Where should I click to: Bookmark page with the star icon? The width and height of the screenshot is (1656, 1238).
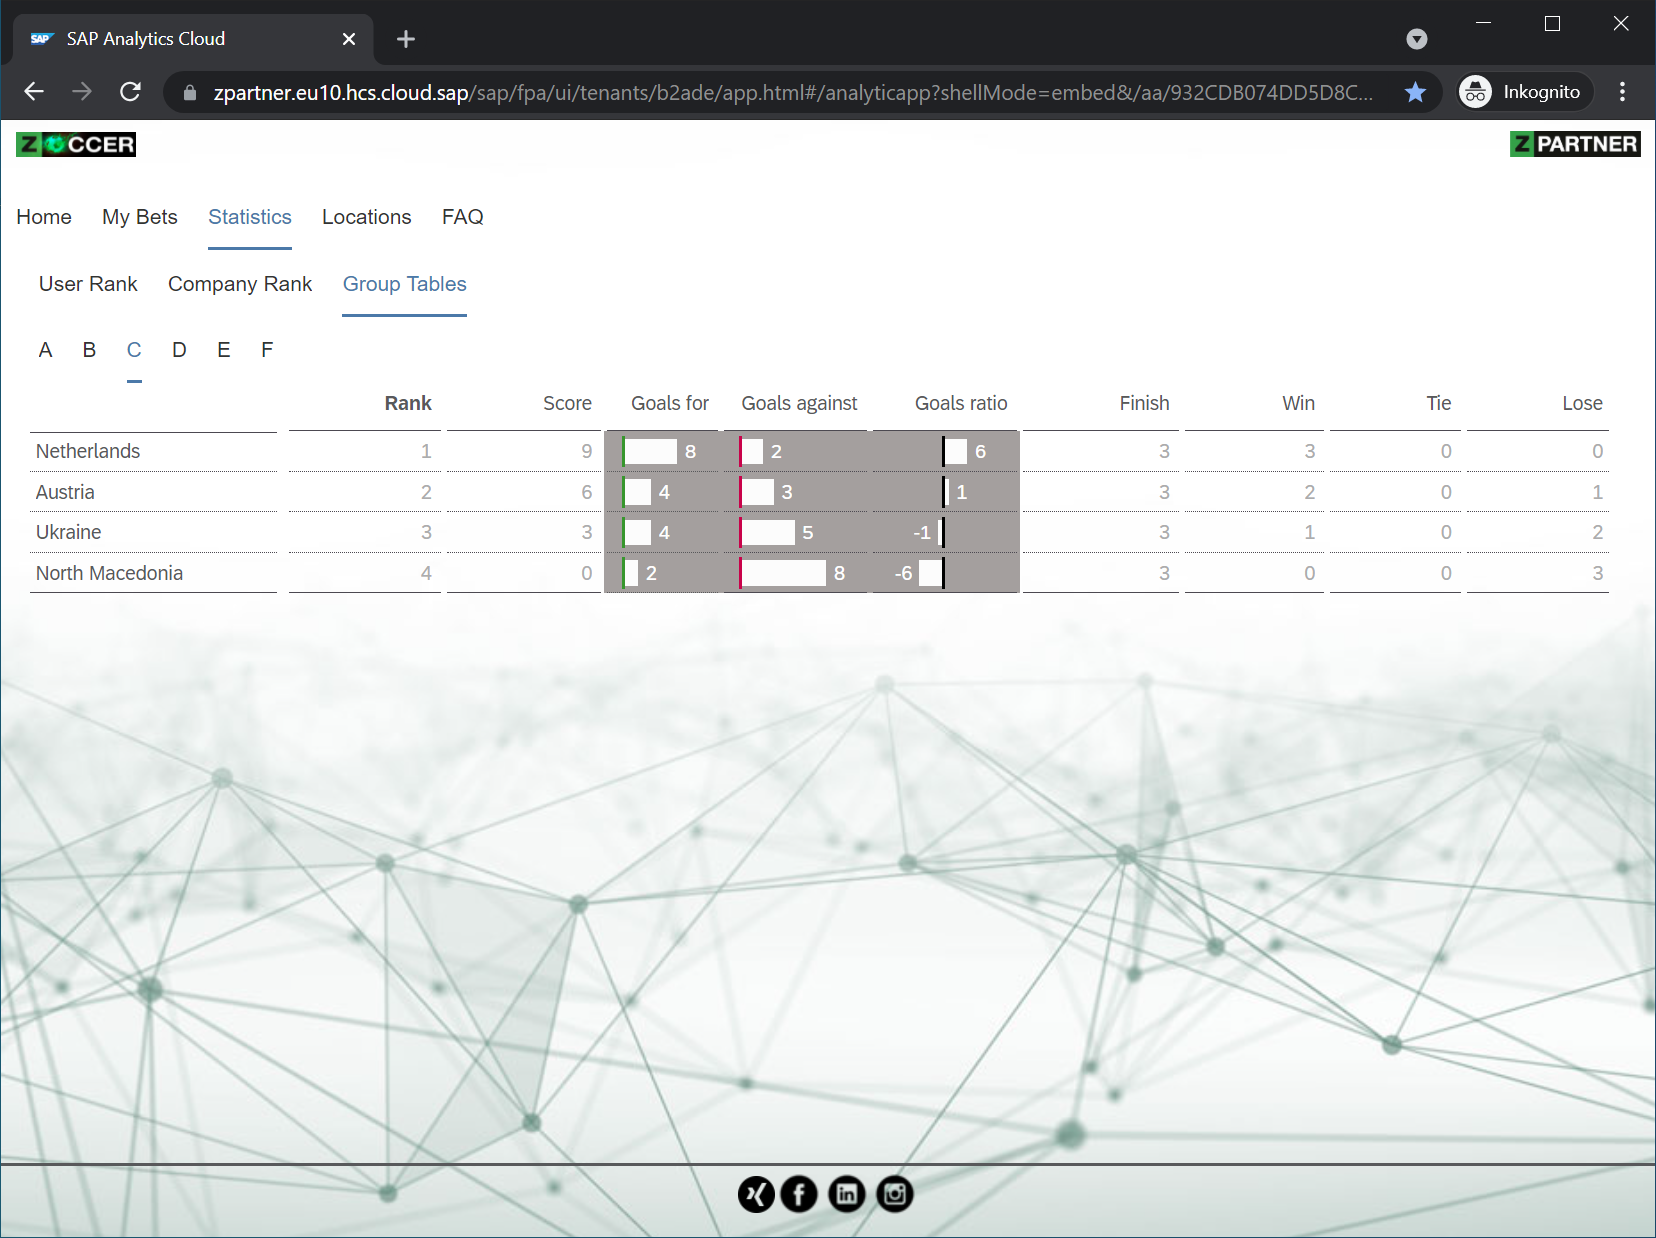click(1415, 93)
